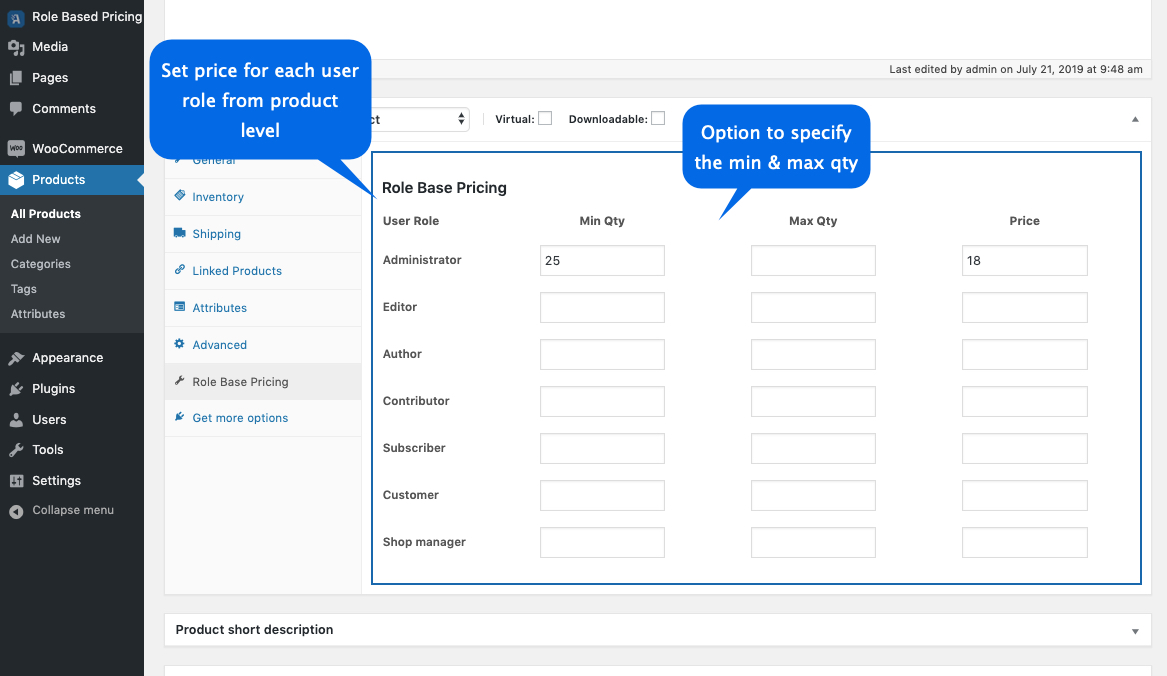Open the Shipping product data tab
Screen dimensions: 1167x676
pyautogui.click(x=216, y=234)
